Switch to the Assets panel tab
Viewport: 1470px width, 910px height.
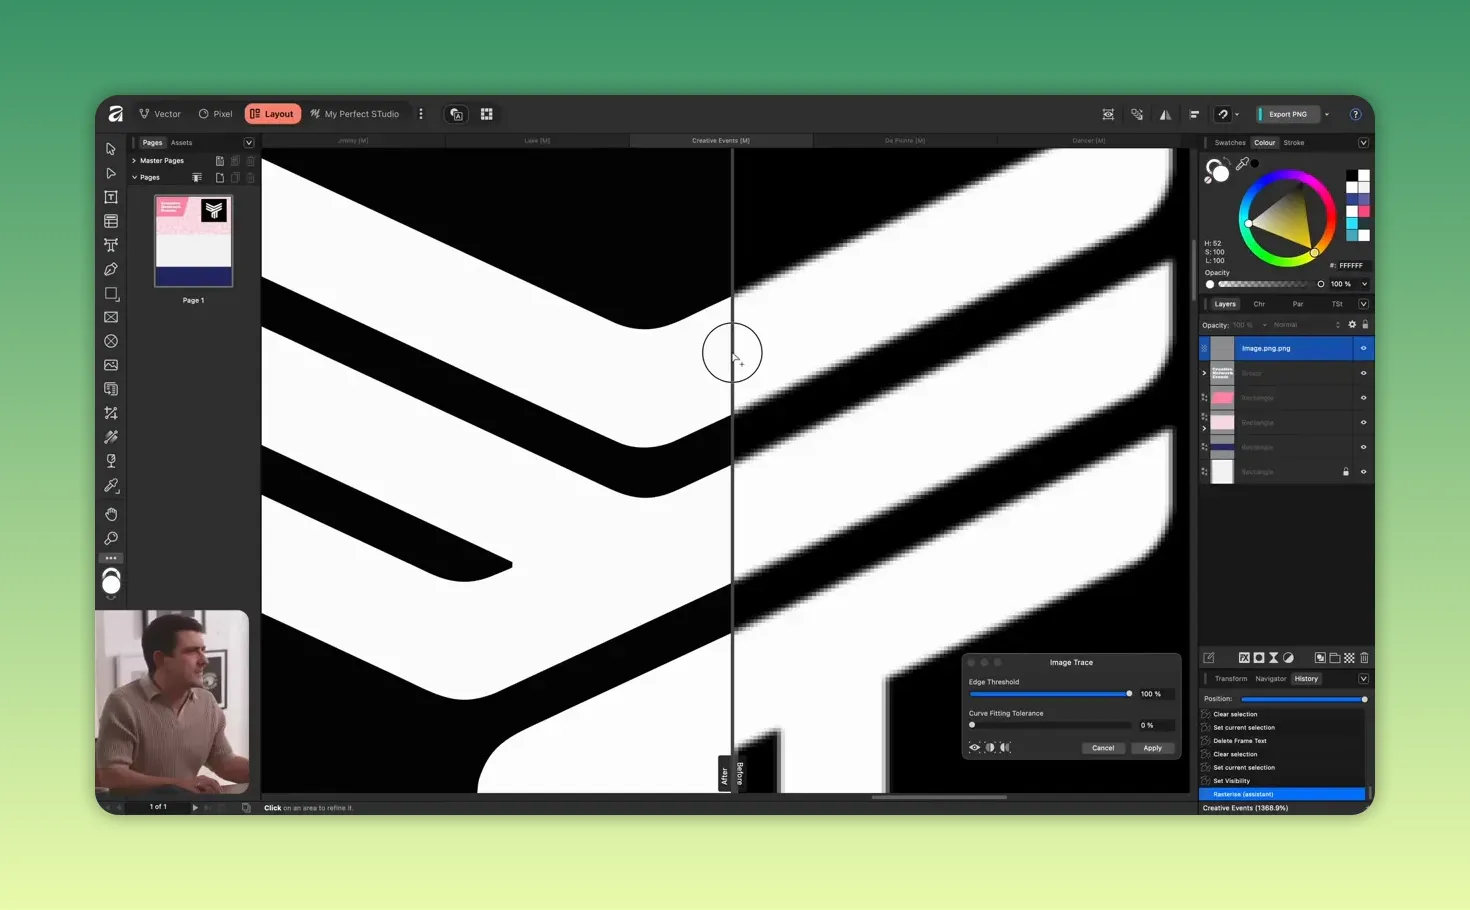tap(181, 143)
